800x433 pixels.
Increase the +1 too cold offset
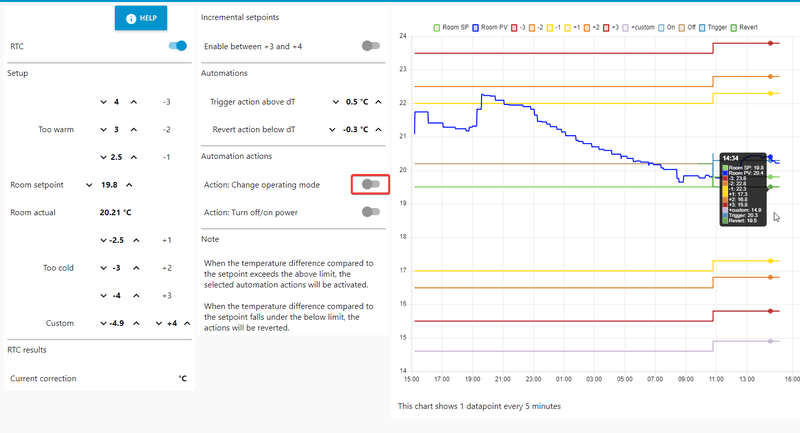135,240
